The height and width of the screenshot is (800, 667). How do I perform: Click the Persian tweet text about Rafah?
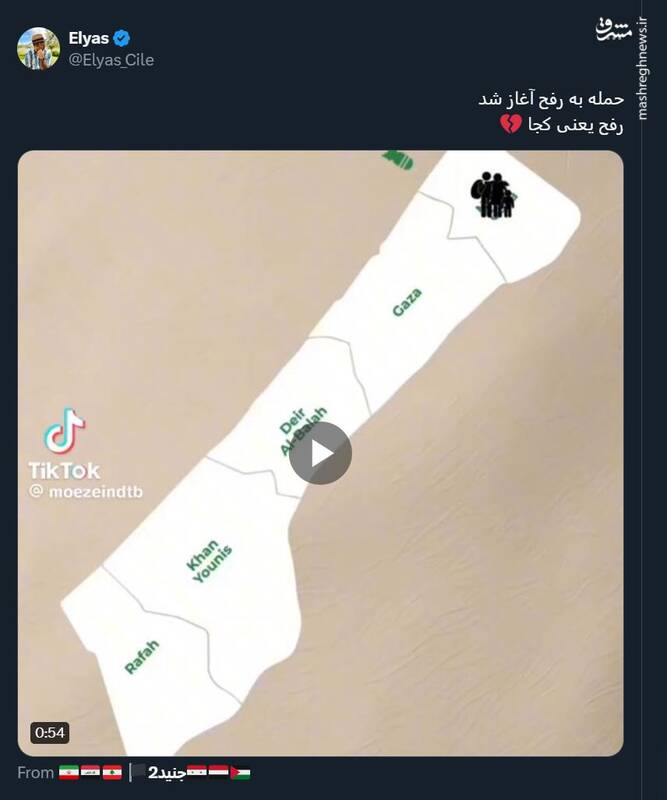pyautogui.click(x=551, y=112)
